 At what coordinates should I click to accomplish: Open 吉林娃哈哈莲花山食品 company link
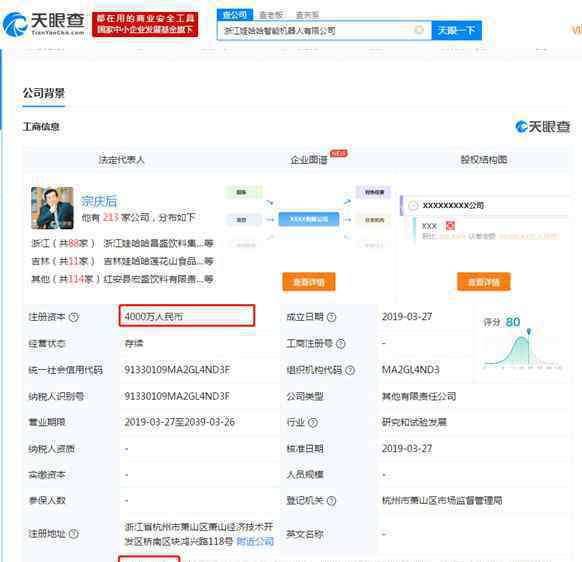158,261
